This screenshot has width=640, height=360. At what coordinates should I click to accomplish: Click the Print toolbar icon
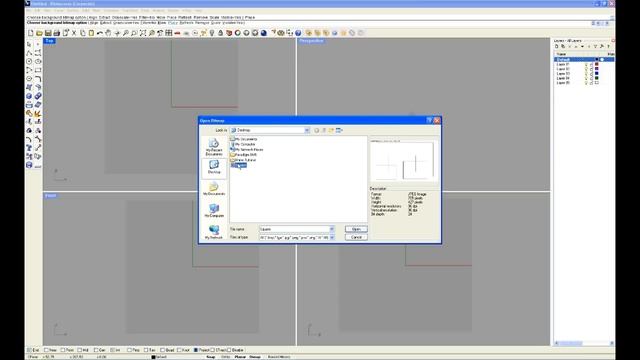(56, 33)
